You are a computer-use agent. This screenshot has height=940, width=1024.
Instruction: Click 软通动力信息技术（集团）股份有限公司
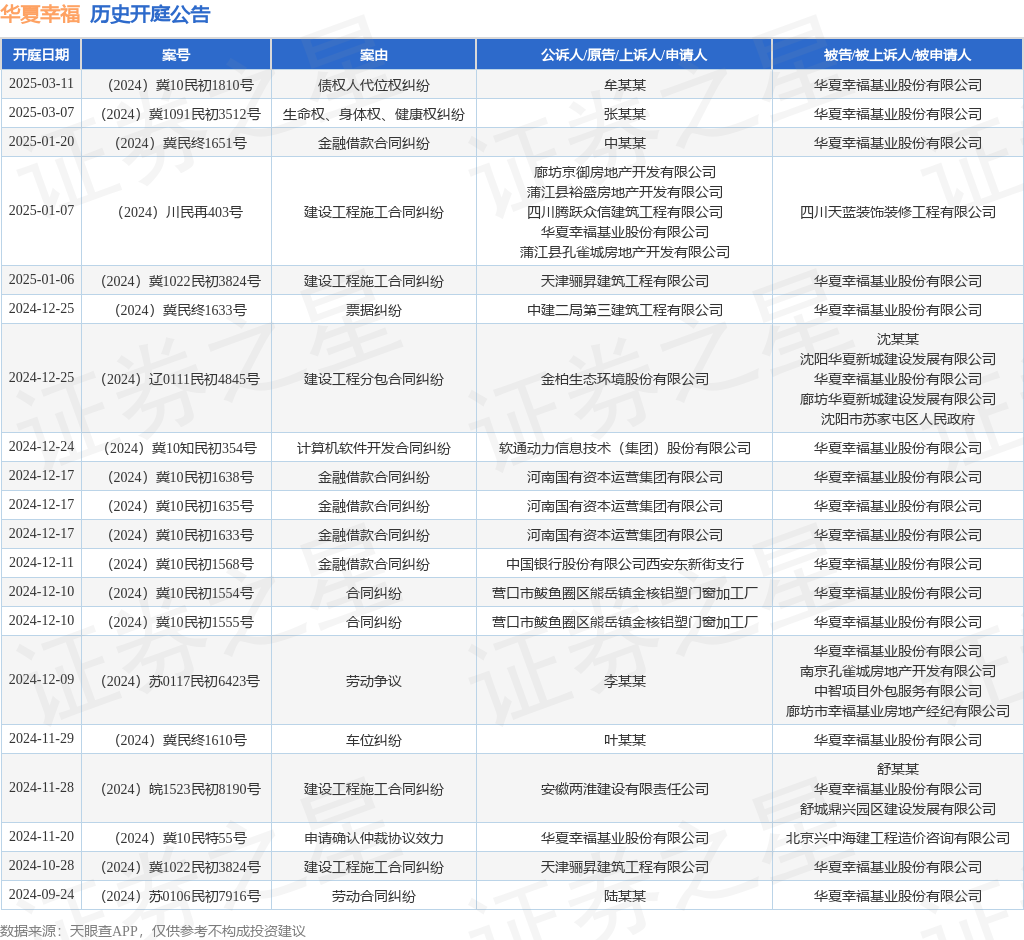click(624, 448)
